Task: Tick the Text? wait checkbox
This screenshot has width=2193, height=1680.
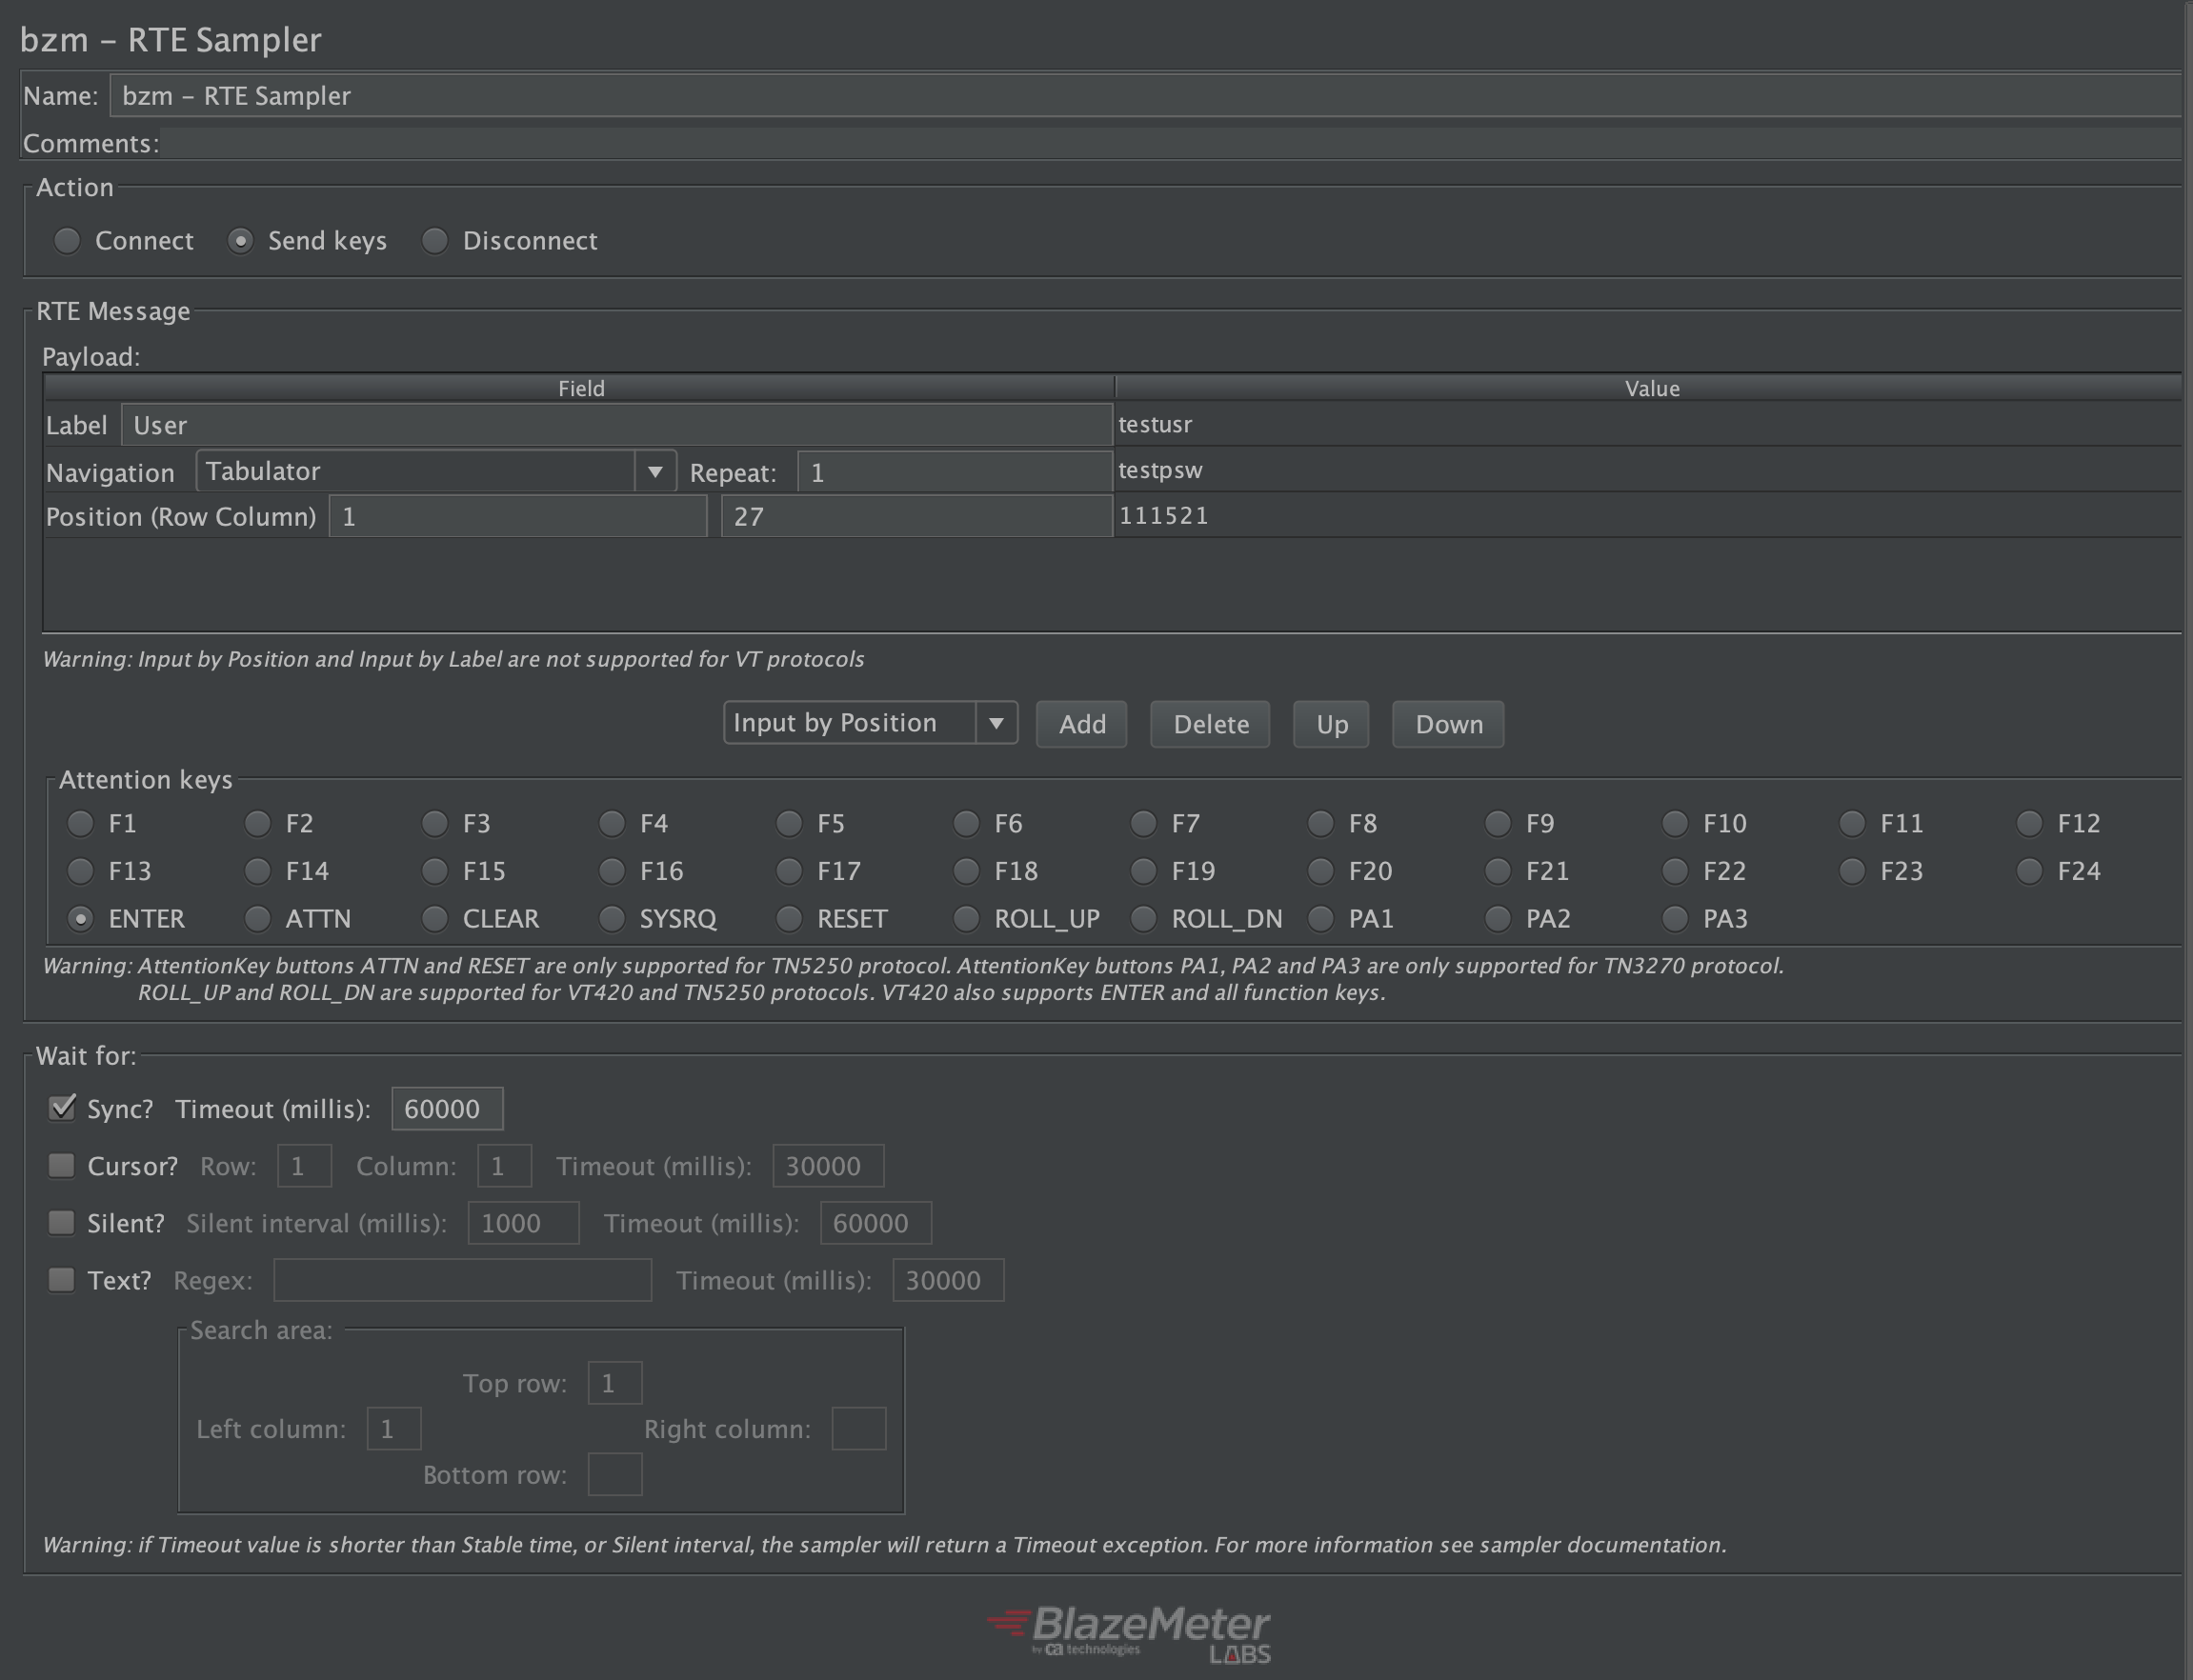Action: 62,1279
